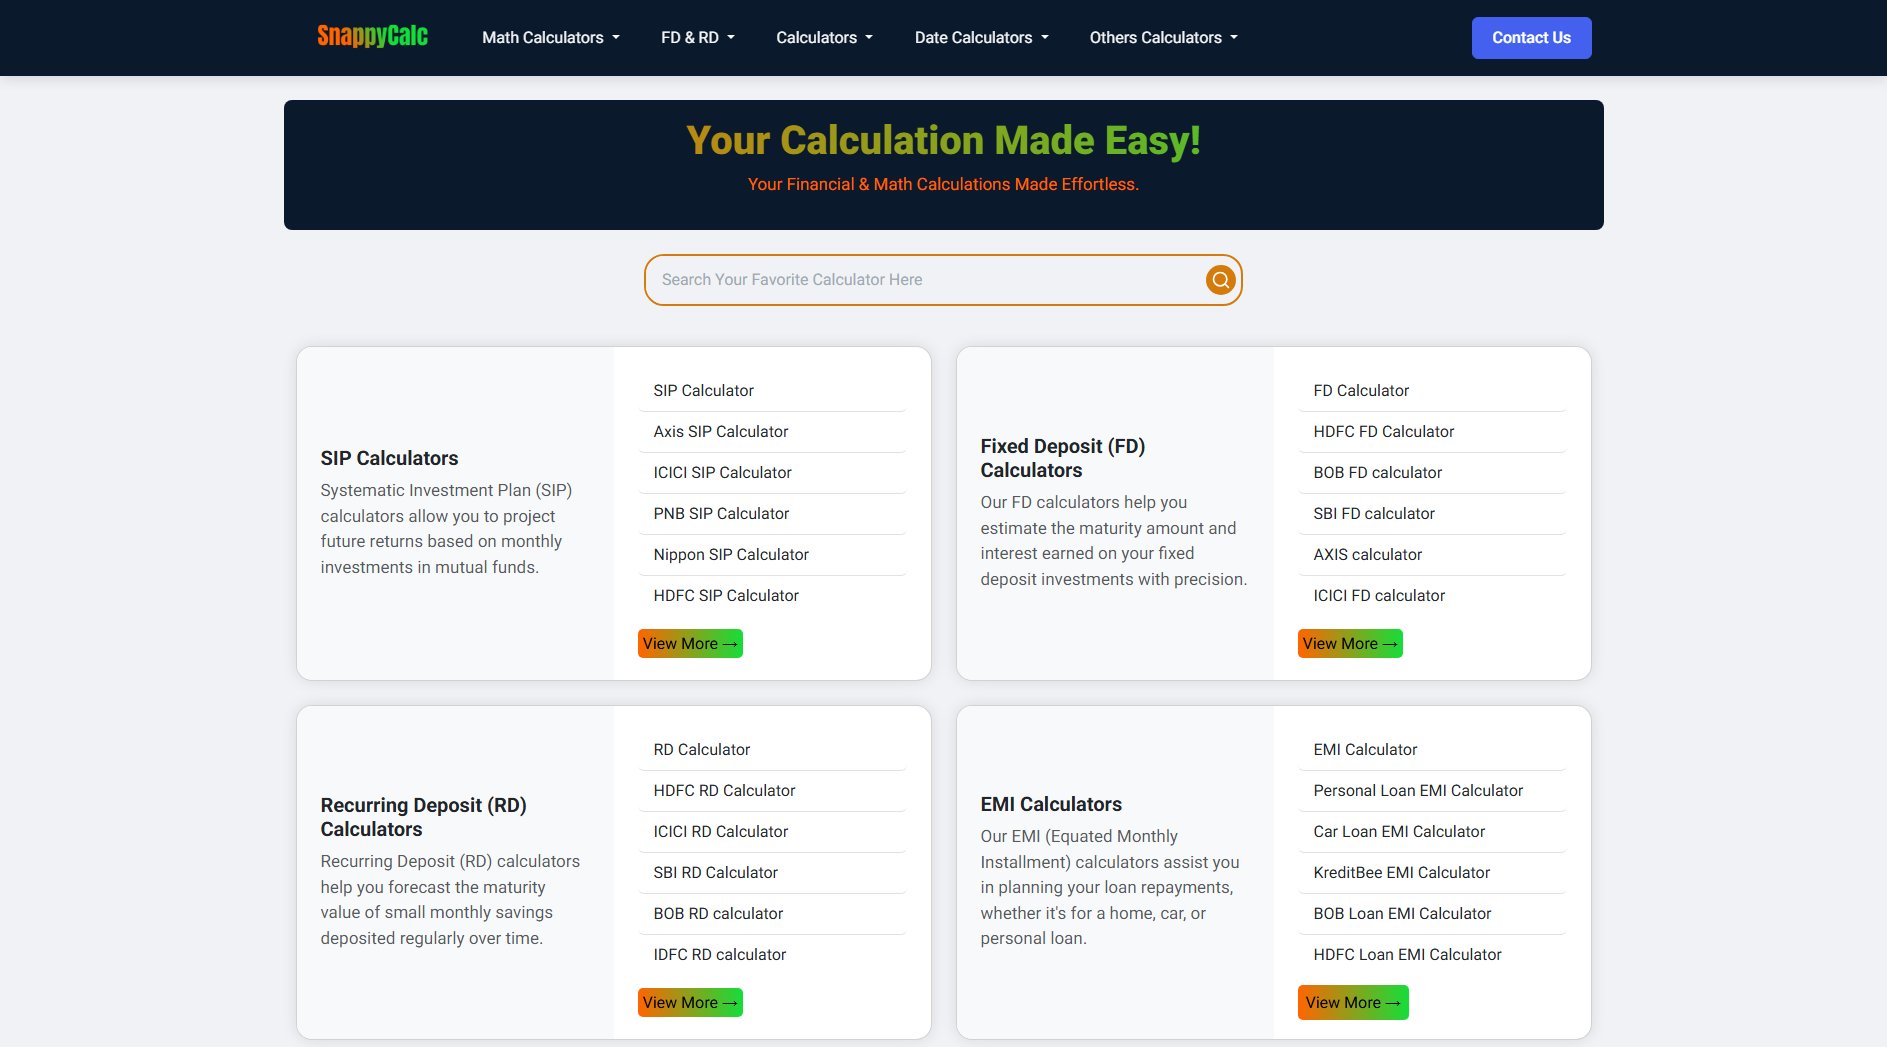Open the Others Calculators menu
The image size is (1887, 1047).
click(1163, 38)
